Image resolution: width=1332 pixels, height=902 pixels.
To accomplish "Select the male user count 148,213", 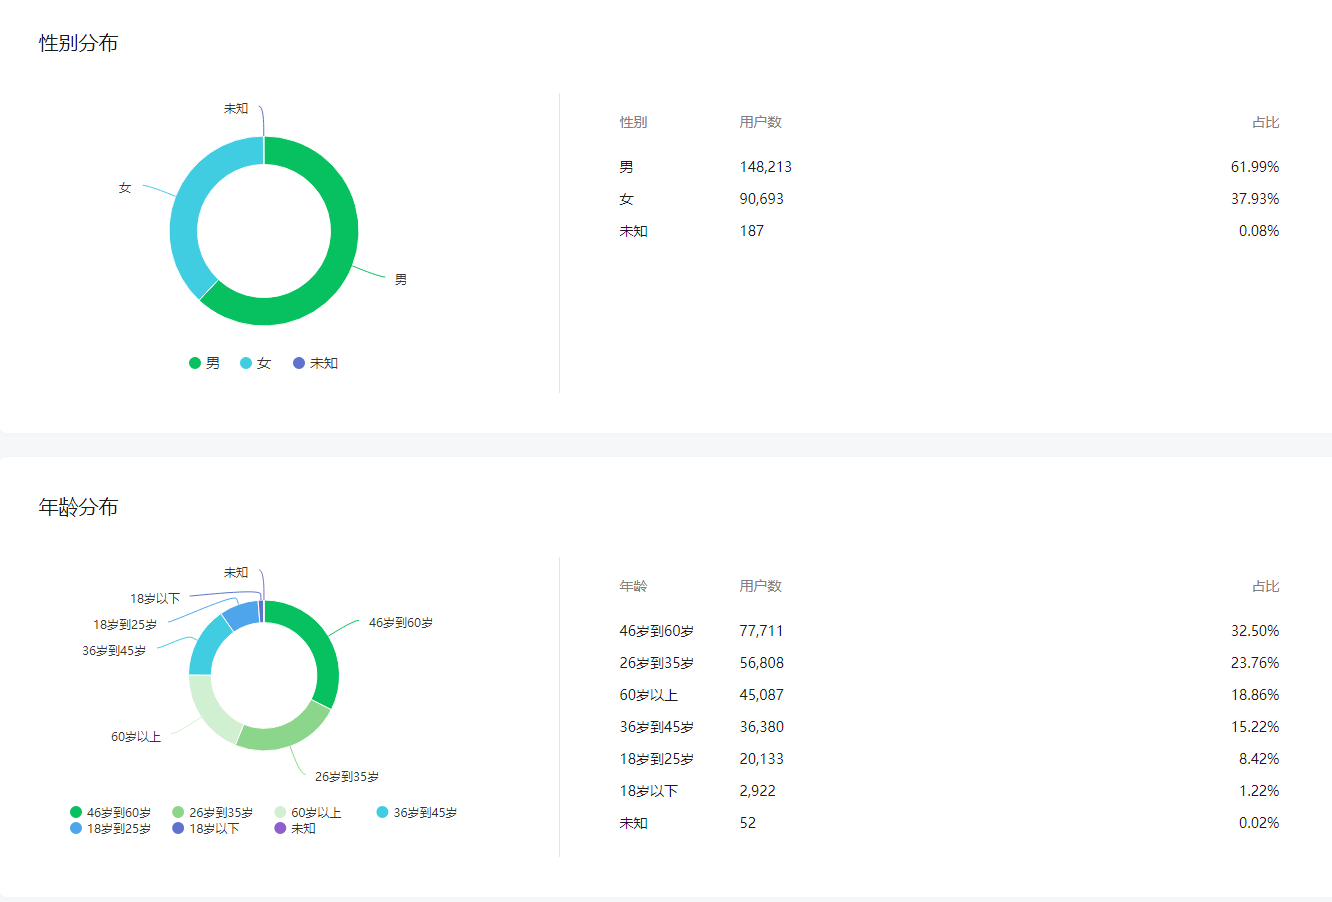I will [x=766, y=167].
